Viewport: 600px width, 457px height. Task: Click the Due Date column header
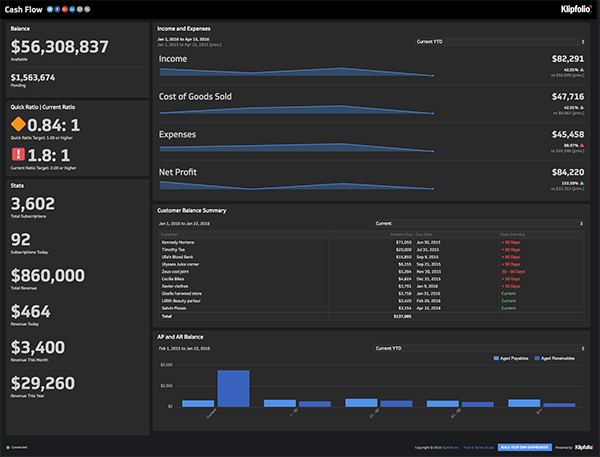(424, 235)
